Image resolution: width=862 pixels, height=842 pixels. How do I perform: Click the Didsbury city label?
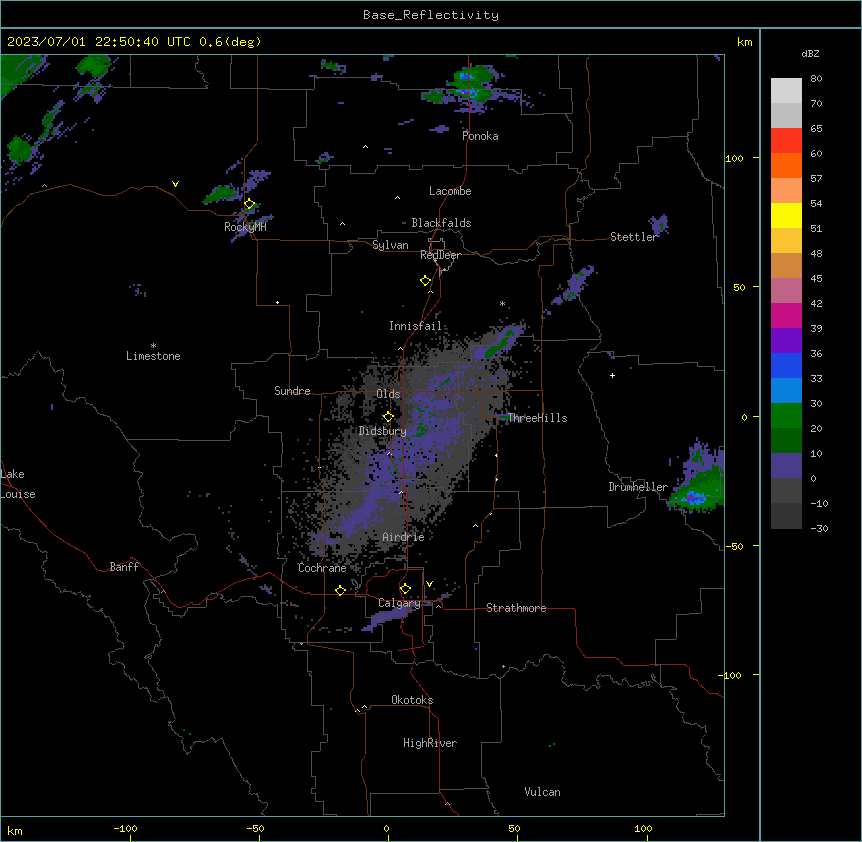point(383,431)
